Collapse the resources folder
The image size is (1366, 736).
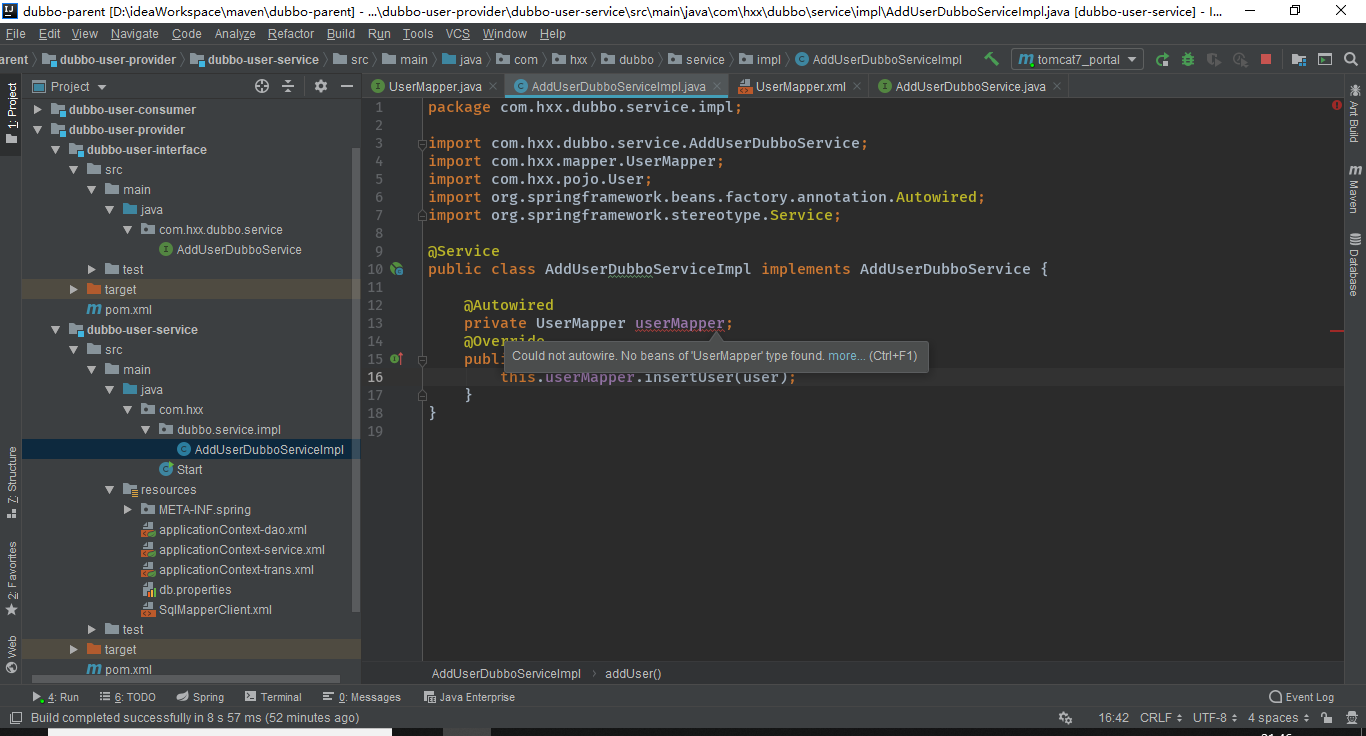[x=110, y=490]
